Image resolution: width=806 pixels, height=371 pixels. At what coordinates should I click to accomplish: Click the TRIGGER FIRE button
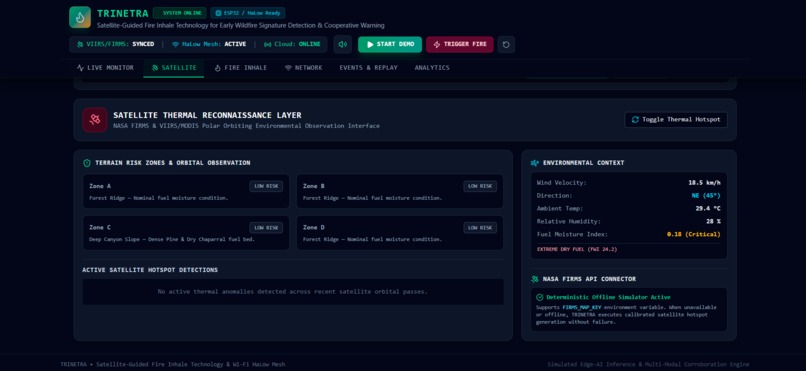[460, 44]
